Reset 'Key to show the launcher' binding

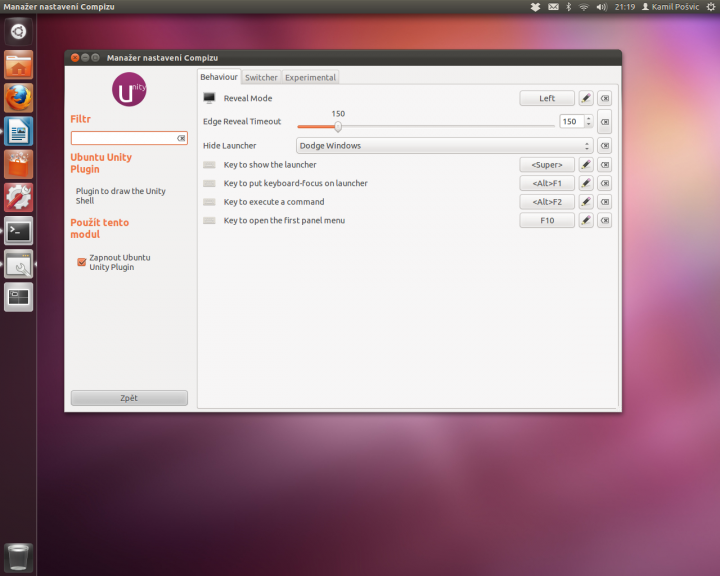coord(605,164)
